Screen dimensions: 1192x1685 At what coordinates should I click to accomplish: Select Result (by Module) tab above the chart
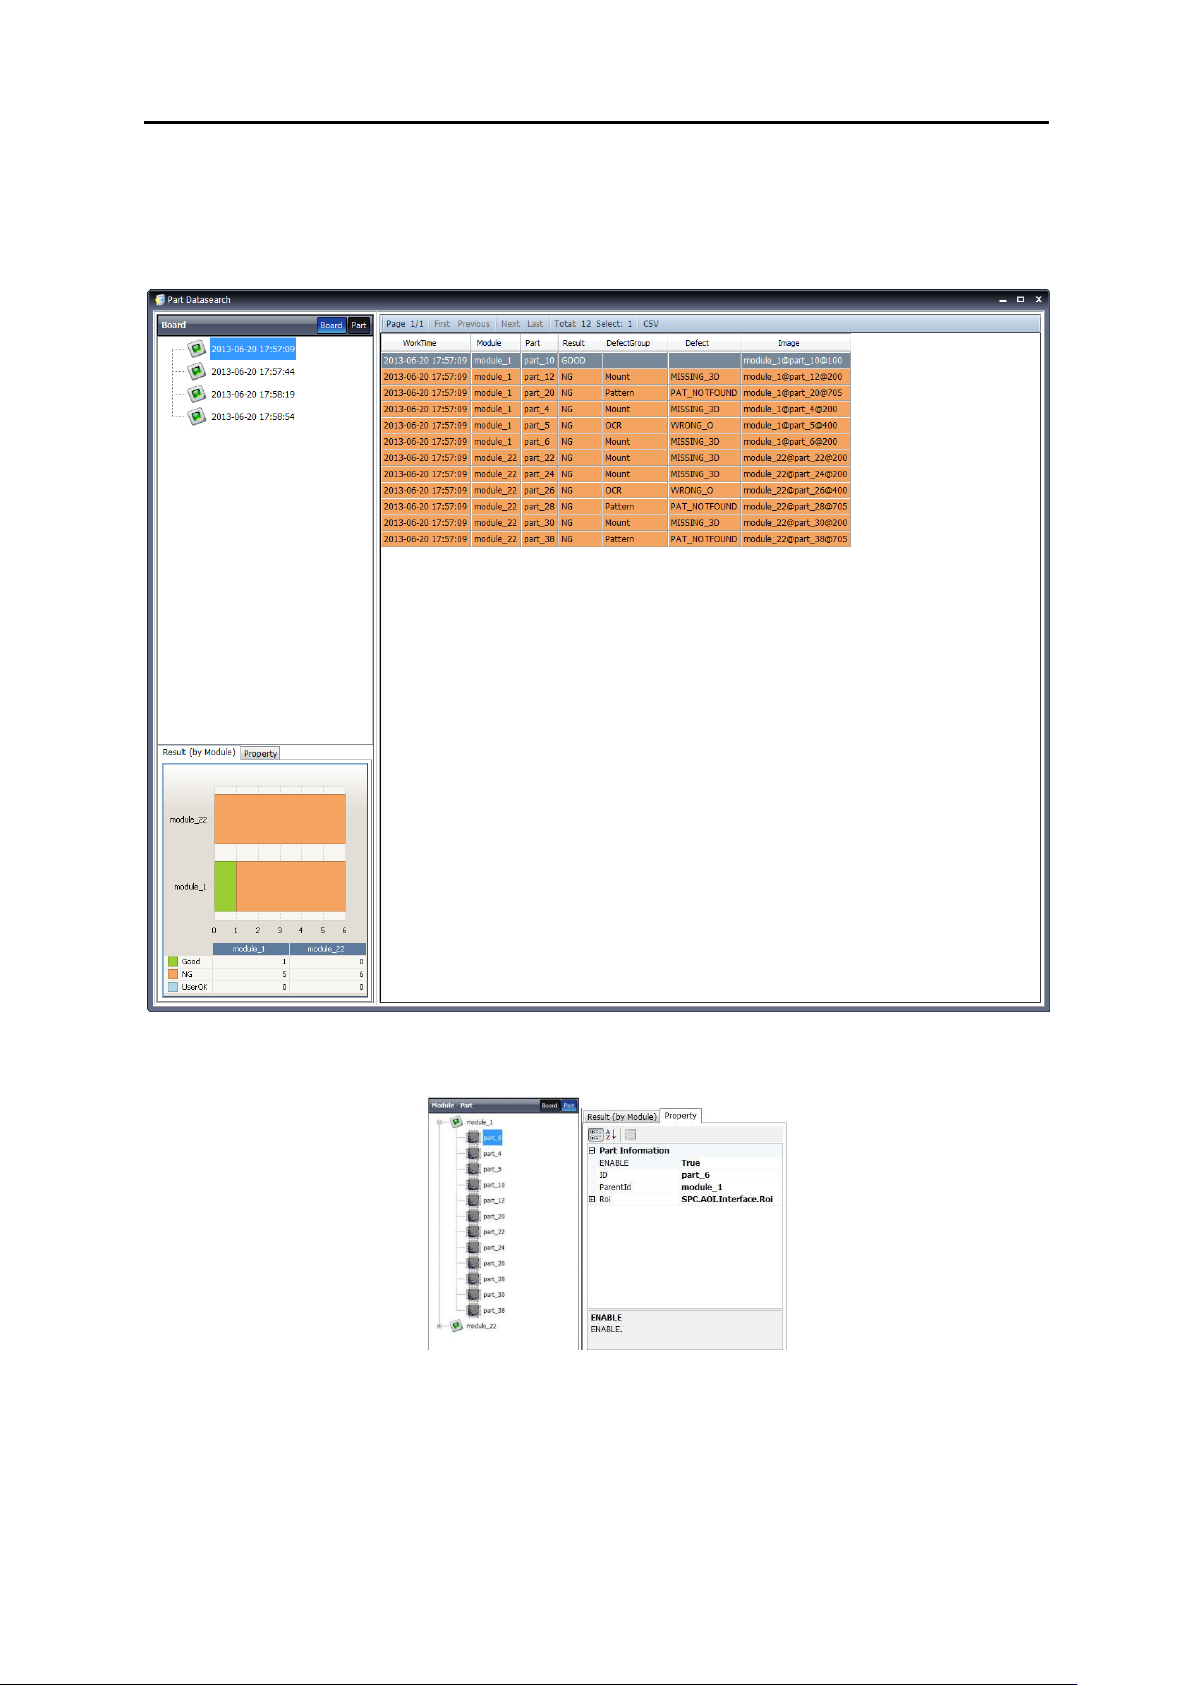coord(199,752)
